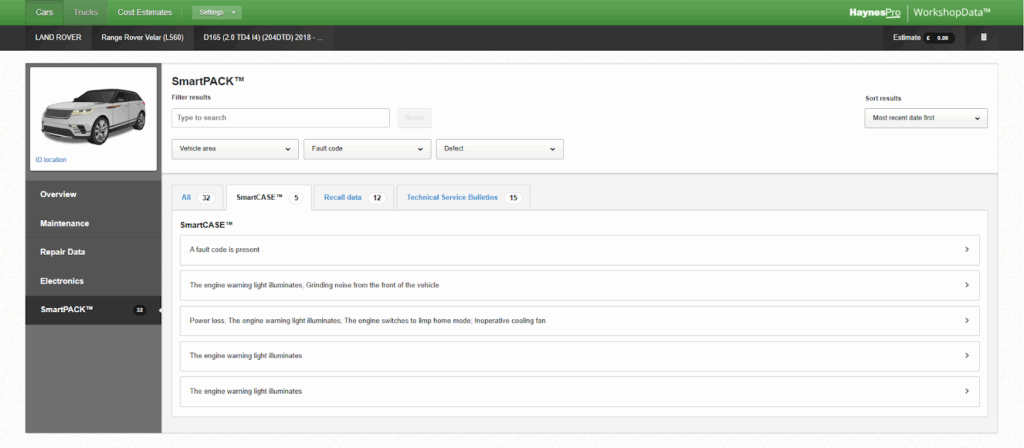The width and height of the screenshot is (1024, 448).
Task: Select Repair Data in the sidebar
Action: 62,252
